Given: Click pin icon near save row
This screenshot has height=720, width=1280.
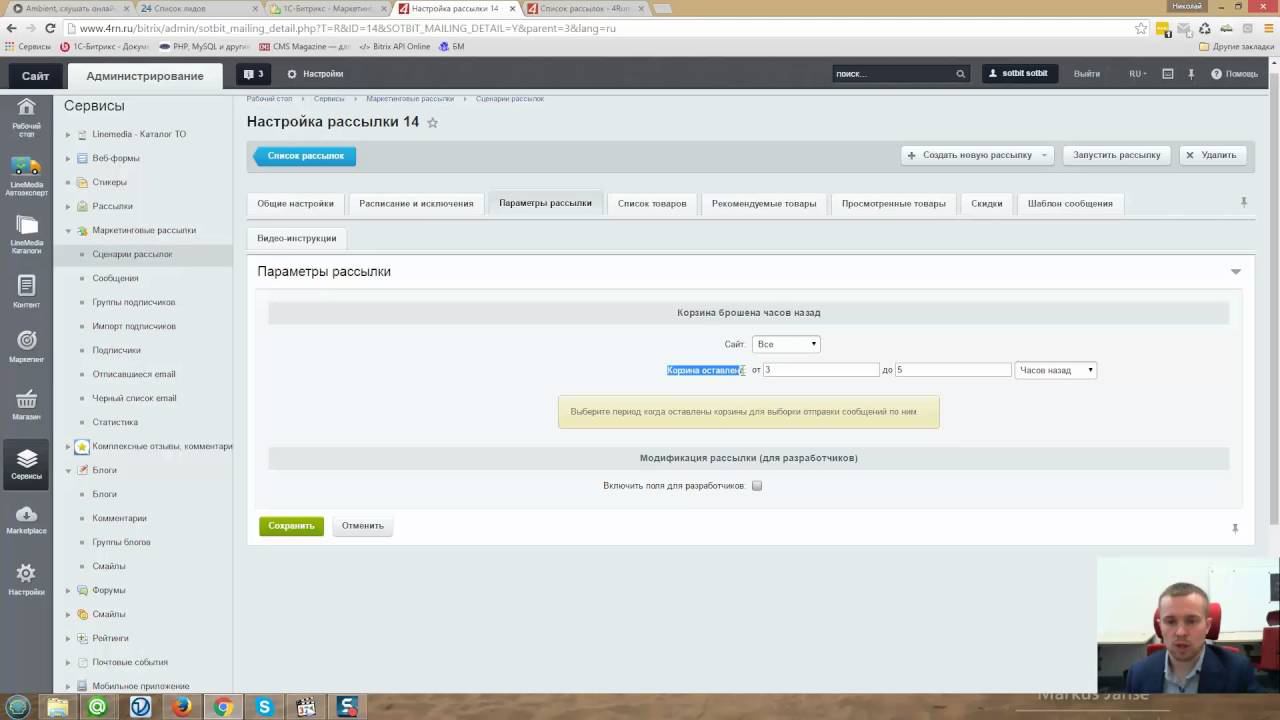Looking at the screenshot, I should (1235, 528).
